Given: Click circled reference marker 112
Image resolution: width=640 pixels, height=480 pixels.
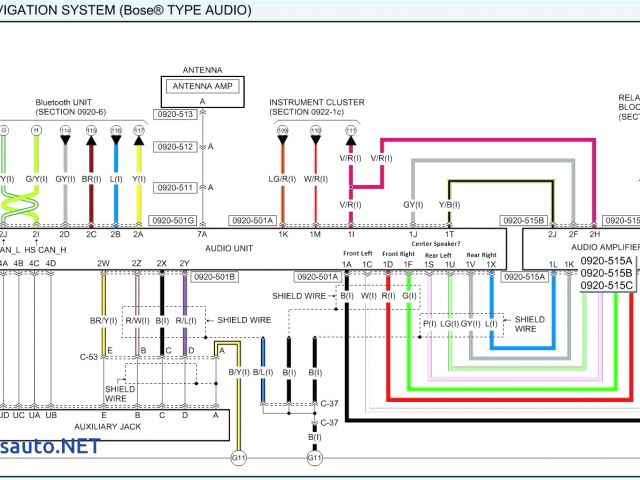Looking at the screenshot, I should pos(316,131).
